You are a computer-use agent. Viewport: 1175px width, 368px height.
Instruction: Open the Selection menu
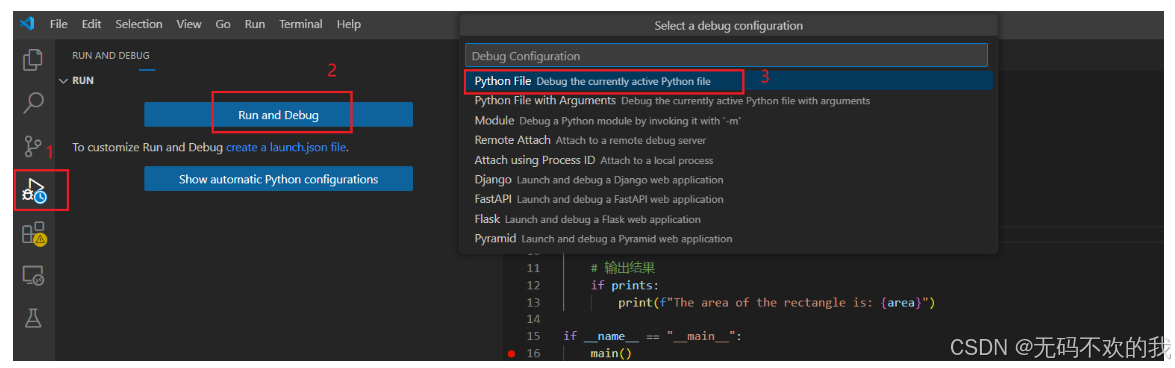pos(139,24)
